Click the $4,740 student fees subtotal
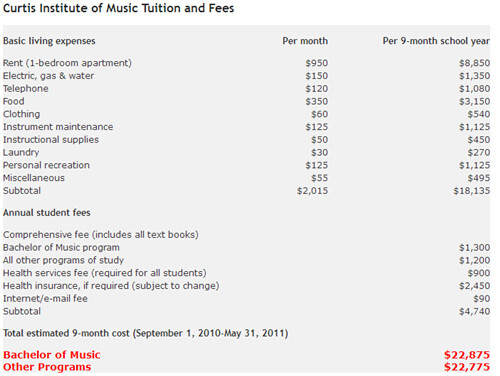The image size is (500, 376). [474, 311]
